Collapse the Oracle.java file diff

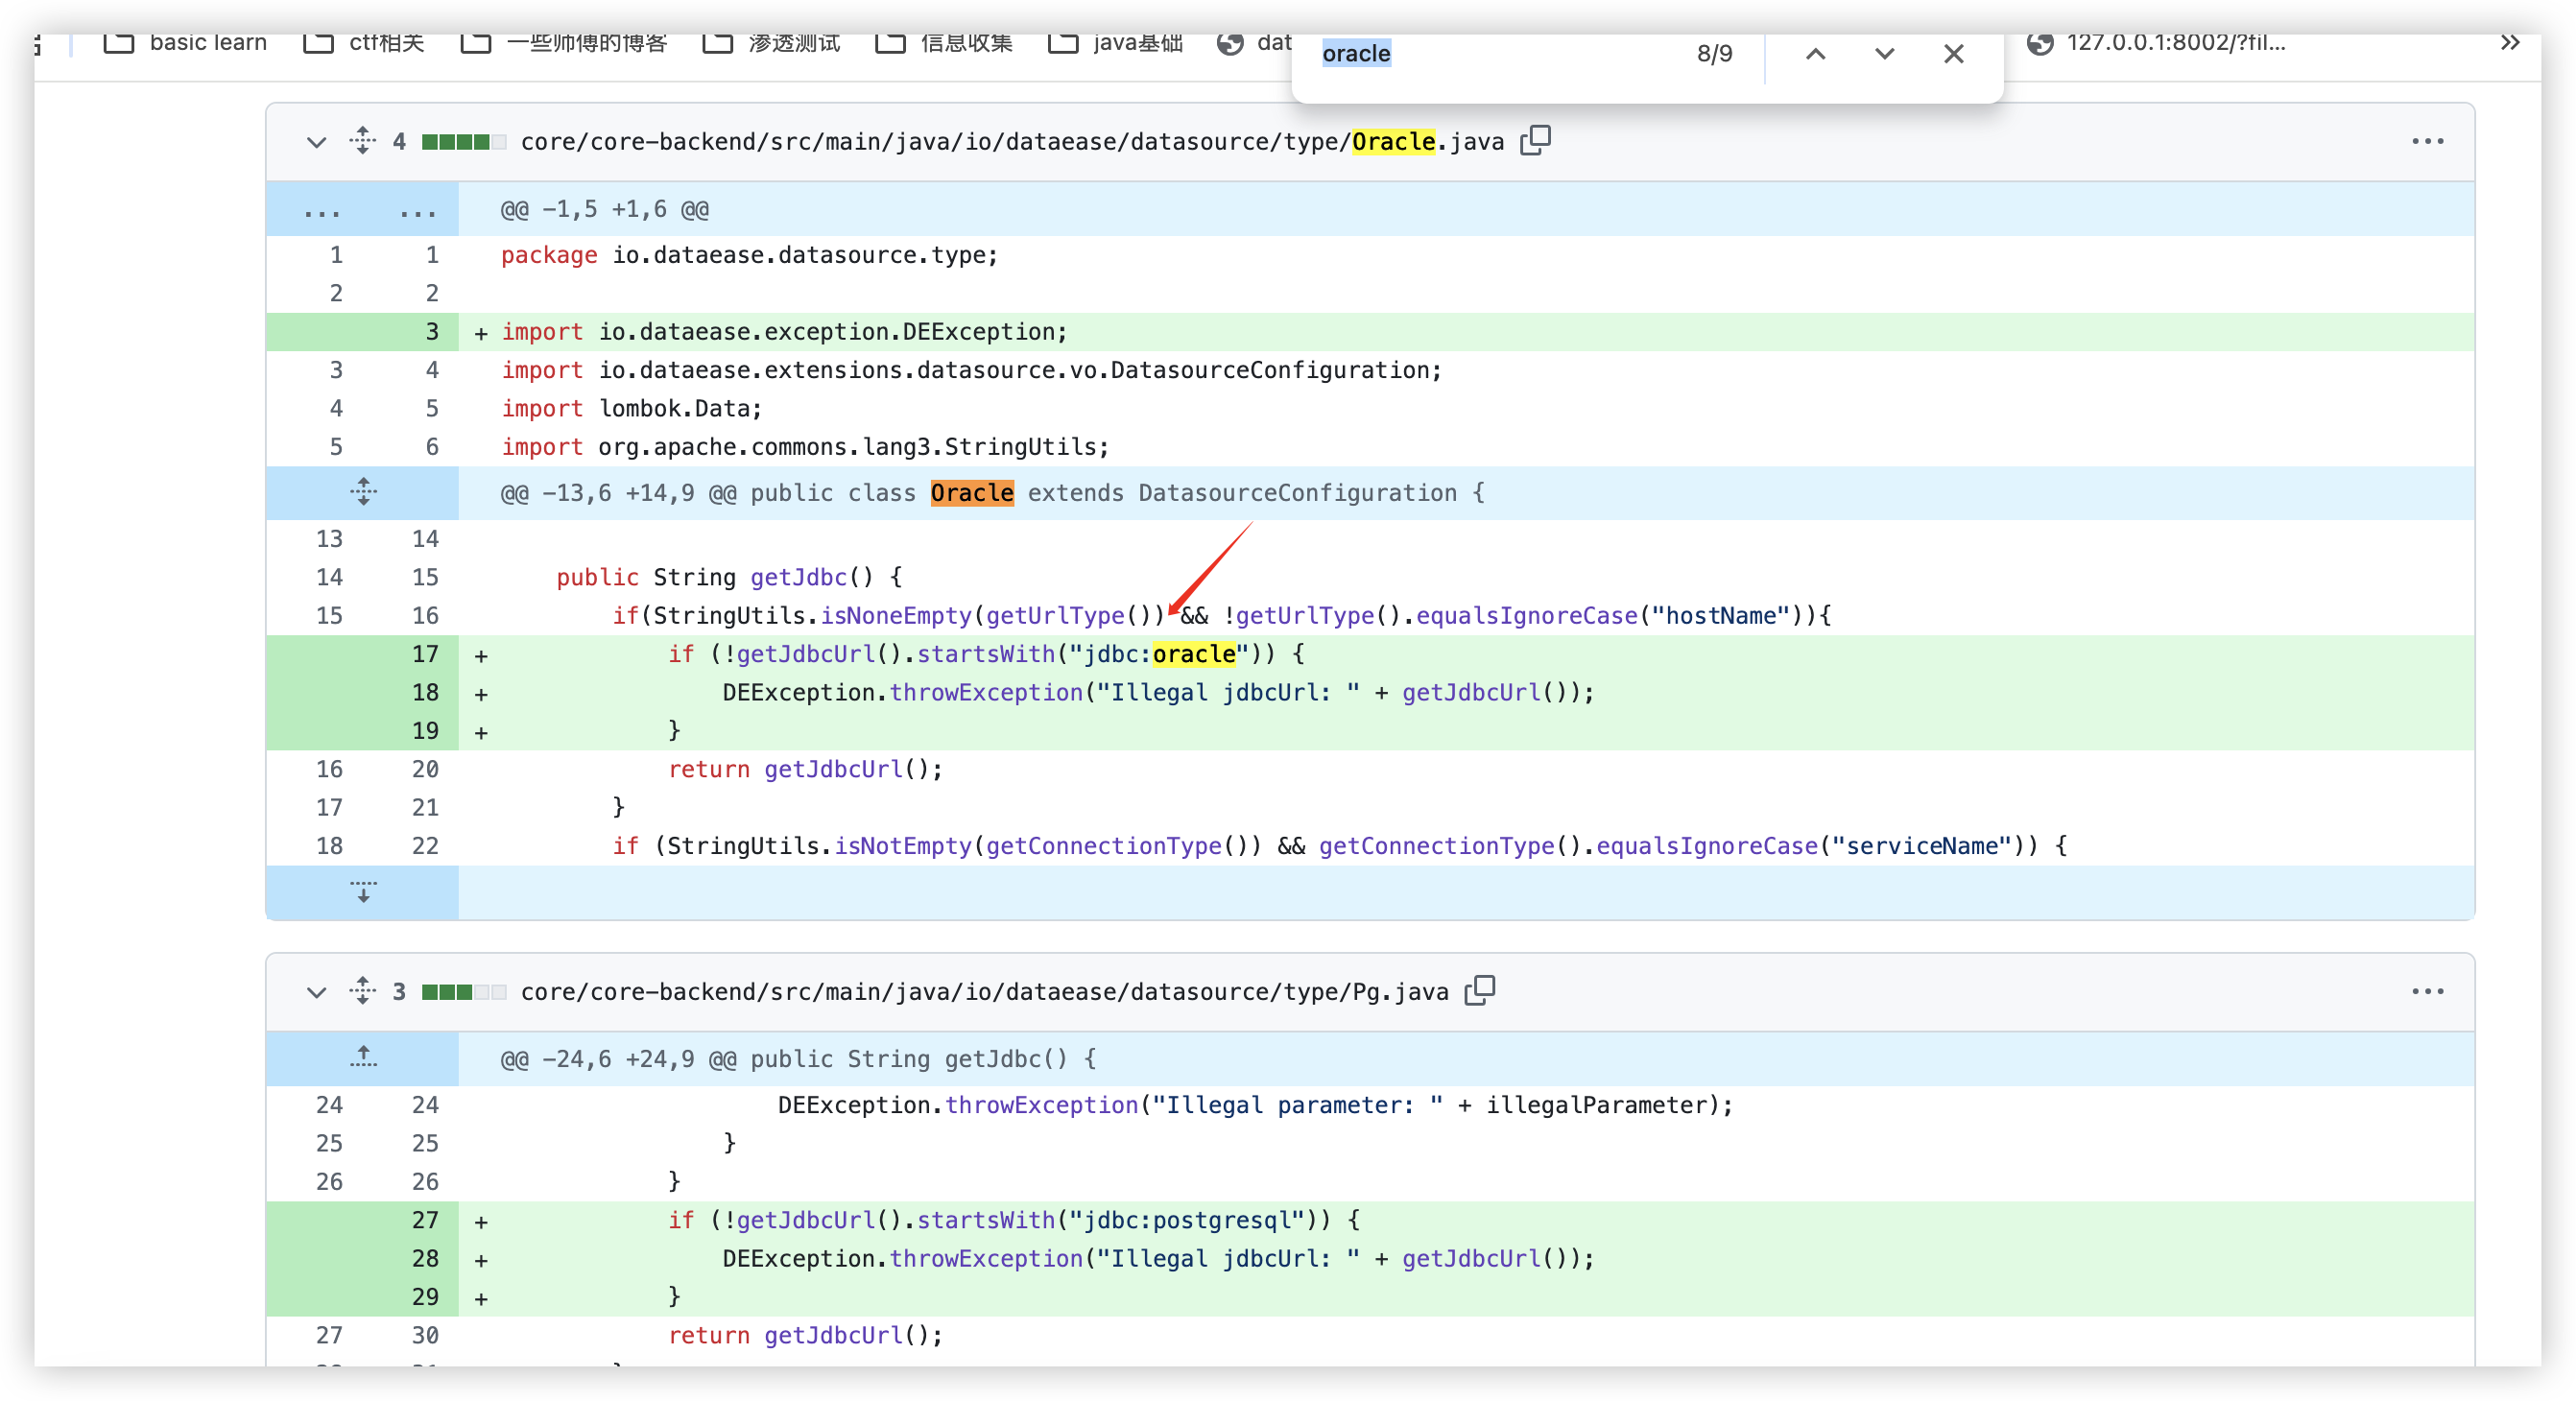[316, 141]
